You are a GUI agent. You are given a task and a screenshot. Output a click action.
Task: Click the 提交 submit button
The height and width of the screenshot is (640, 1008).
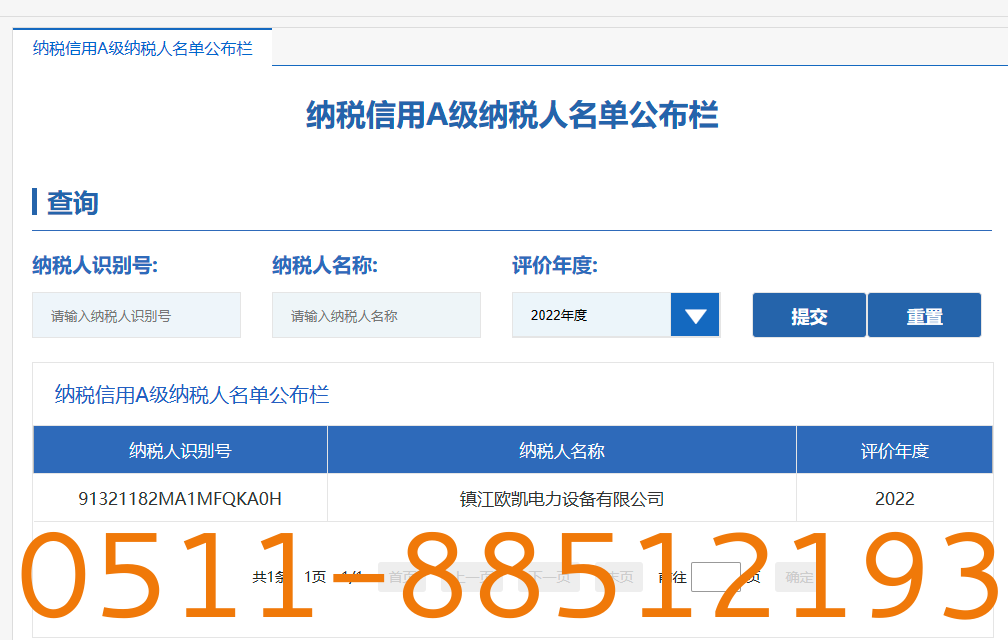(x=809, y=316)
